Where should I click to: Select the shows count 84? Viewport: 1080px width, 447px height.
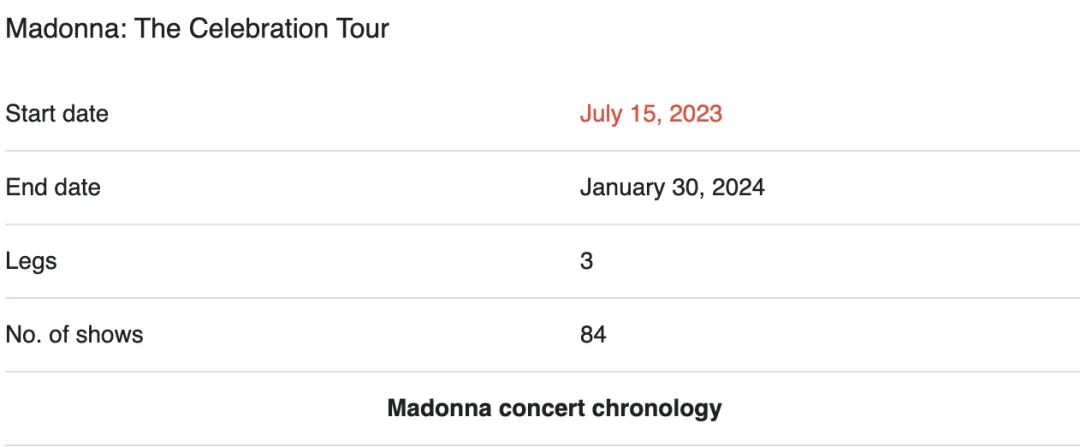tap(593, 335)
